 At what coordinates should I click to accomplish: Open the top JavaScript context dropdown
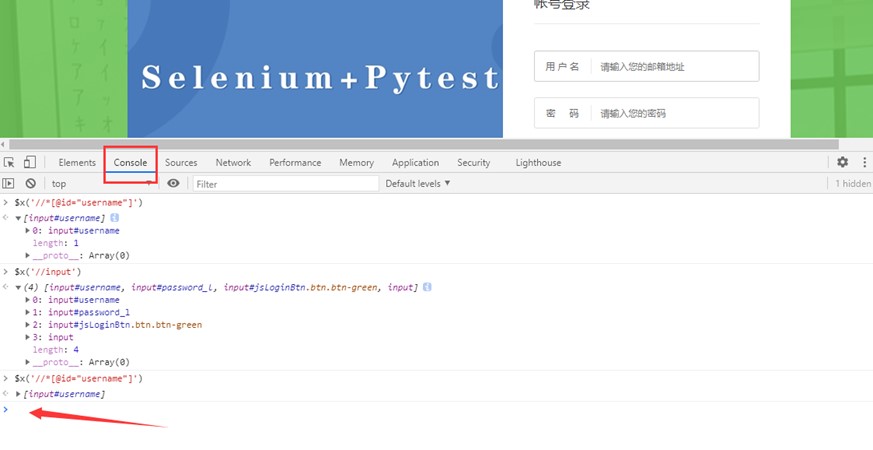[102, 183]
